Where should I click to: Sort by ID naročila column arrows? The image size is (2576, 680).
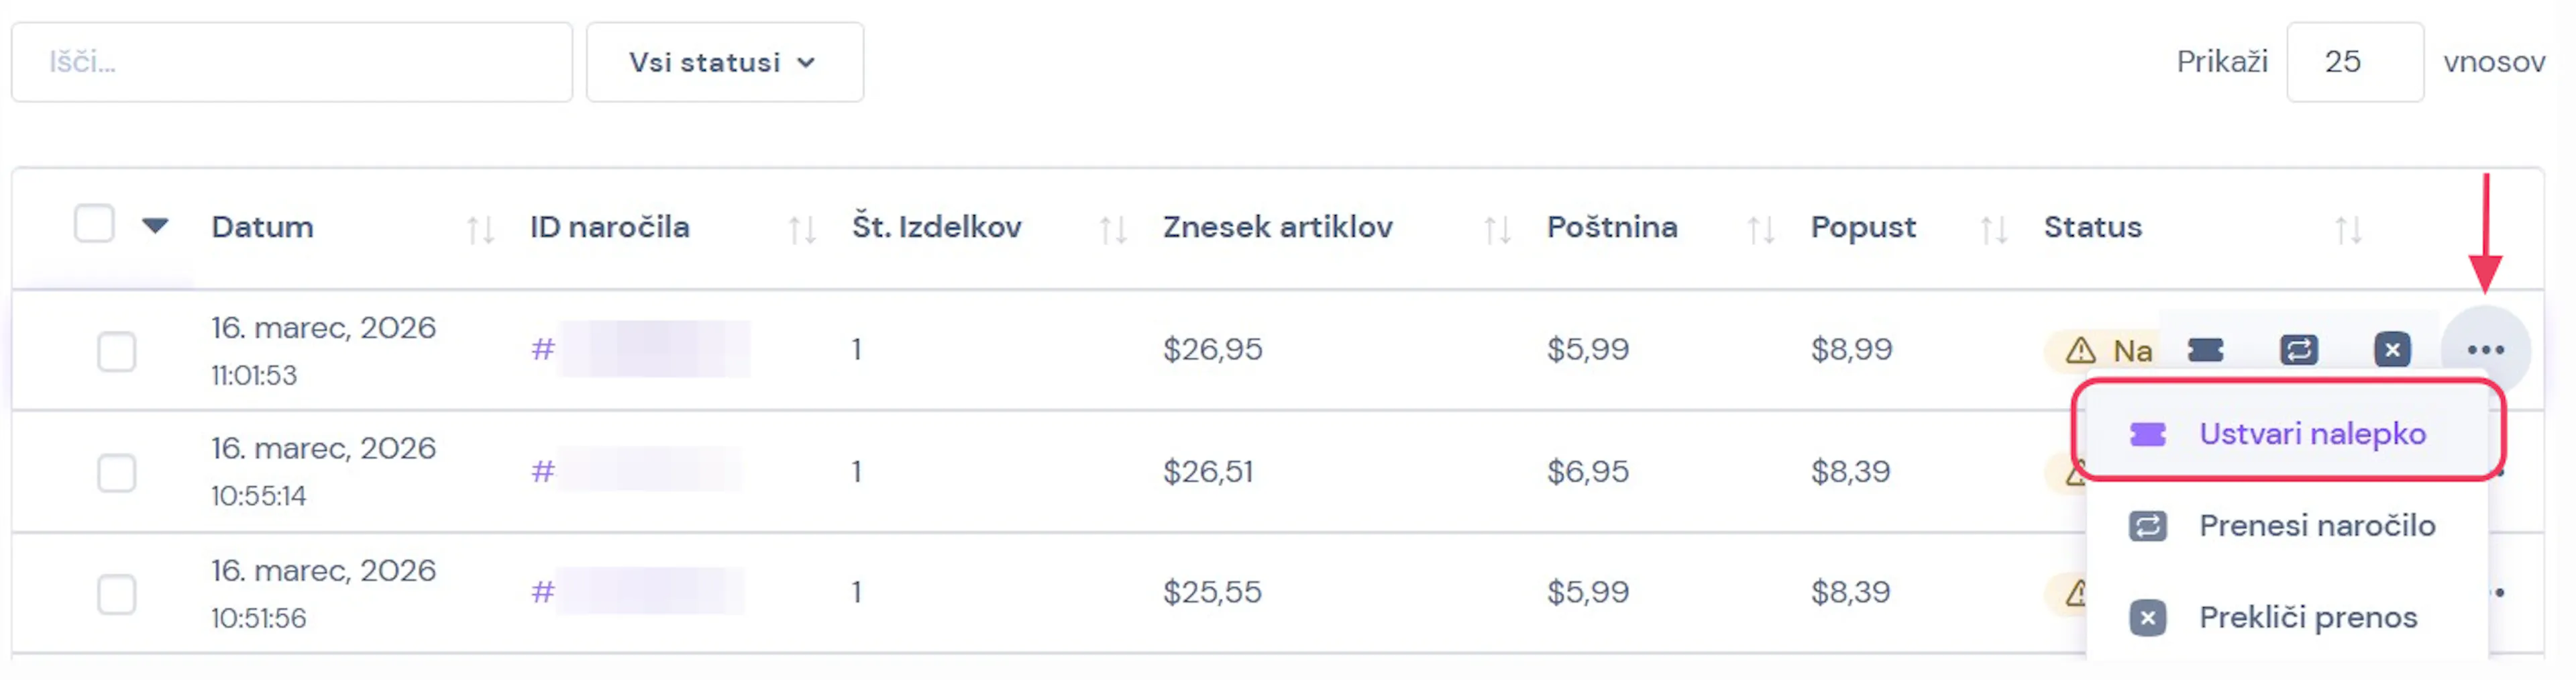click(801, 229)
